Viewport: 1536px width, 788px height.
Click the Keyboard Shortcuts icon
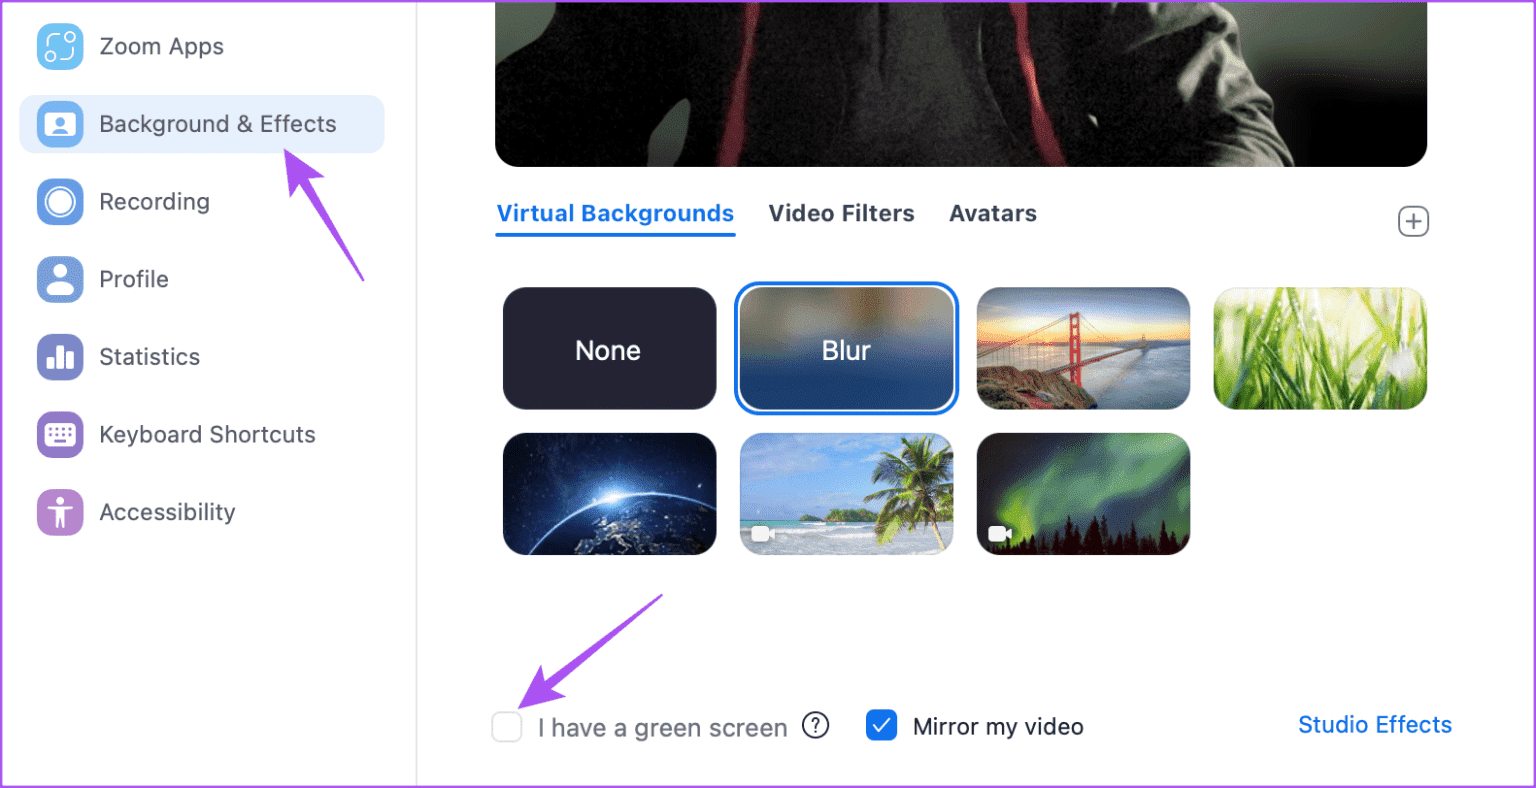pyautogui.click(x=60, y=435)
